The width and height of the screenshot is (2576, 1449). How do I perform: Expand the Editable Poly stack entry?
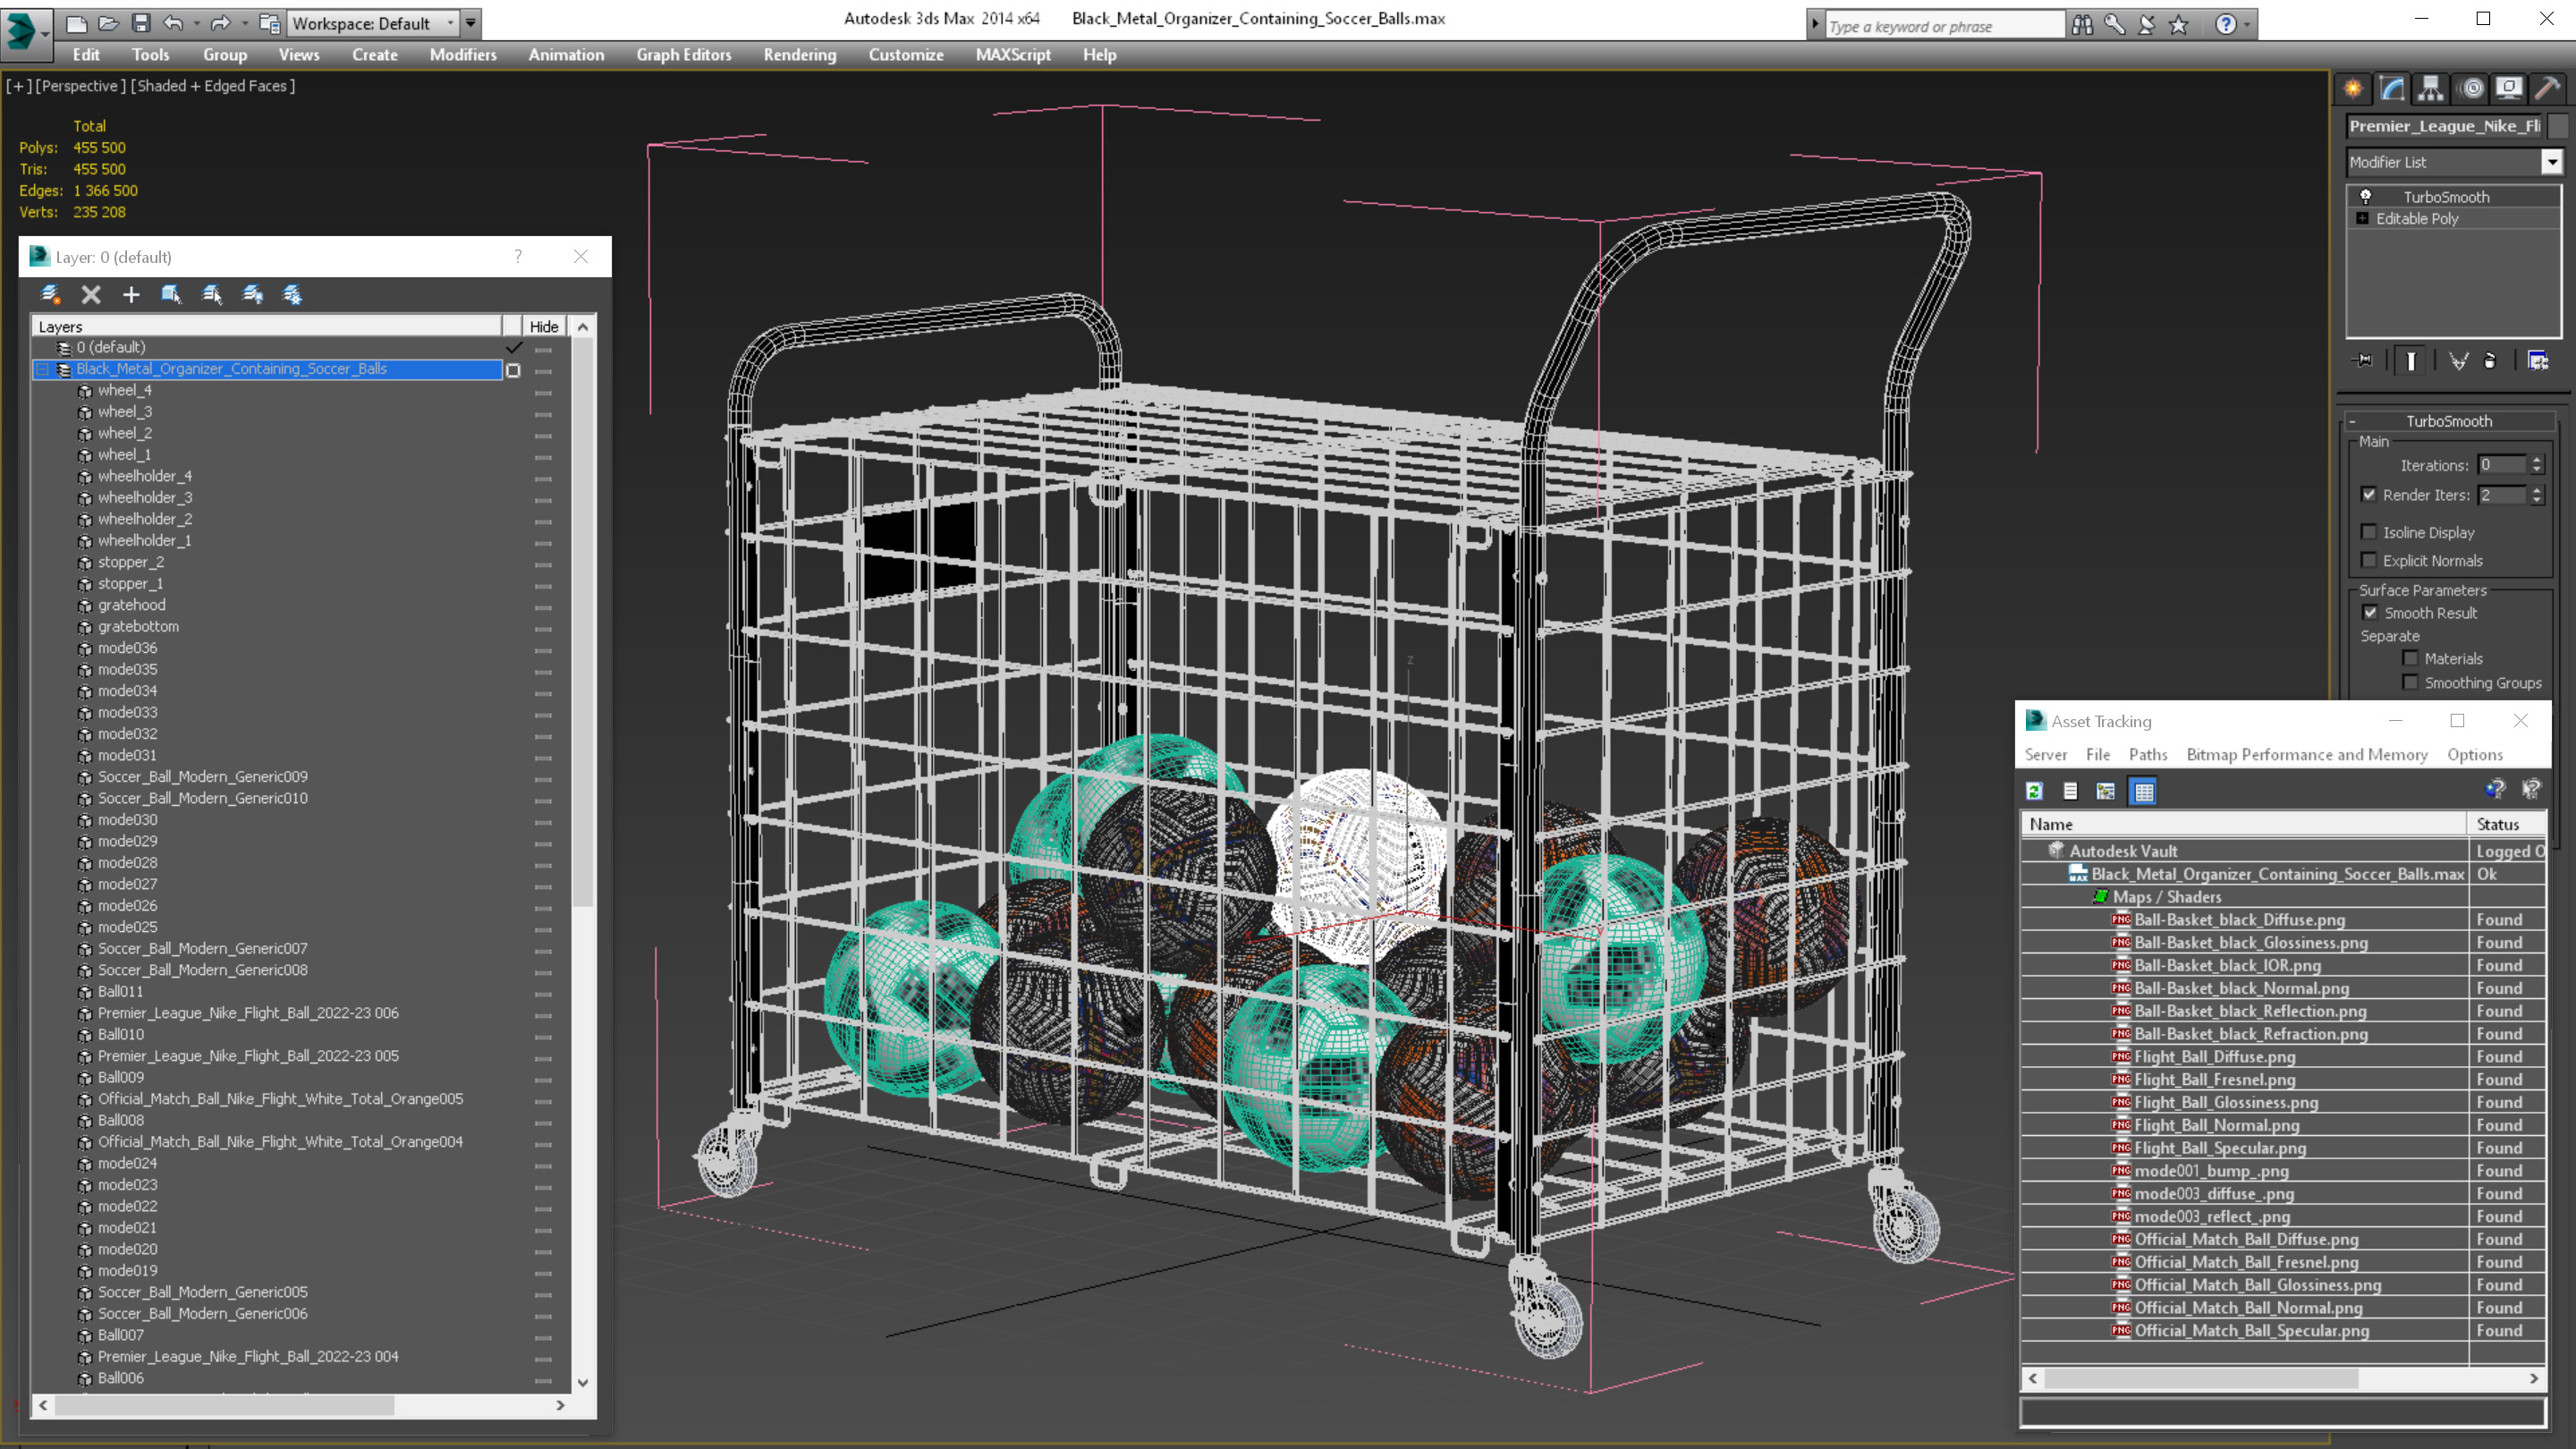point(2363,218)
